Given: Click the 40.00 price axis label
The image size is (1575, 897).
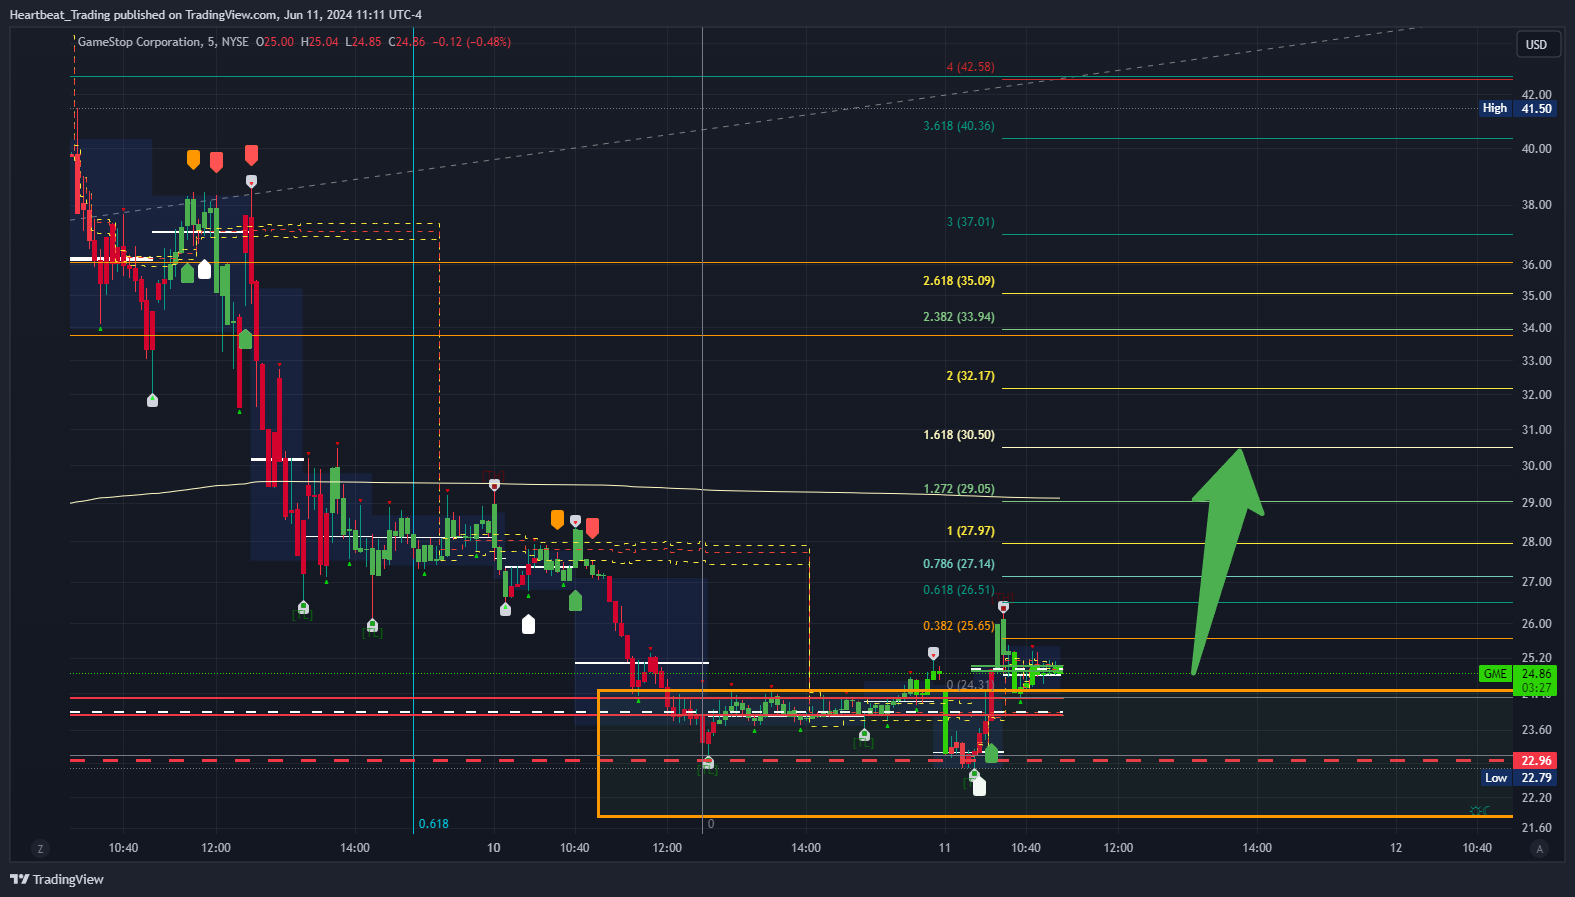Looking at the screenshot, I should [x=1536, y=149].
